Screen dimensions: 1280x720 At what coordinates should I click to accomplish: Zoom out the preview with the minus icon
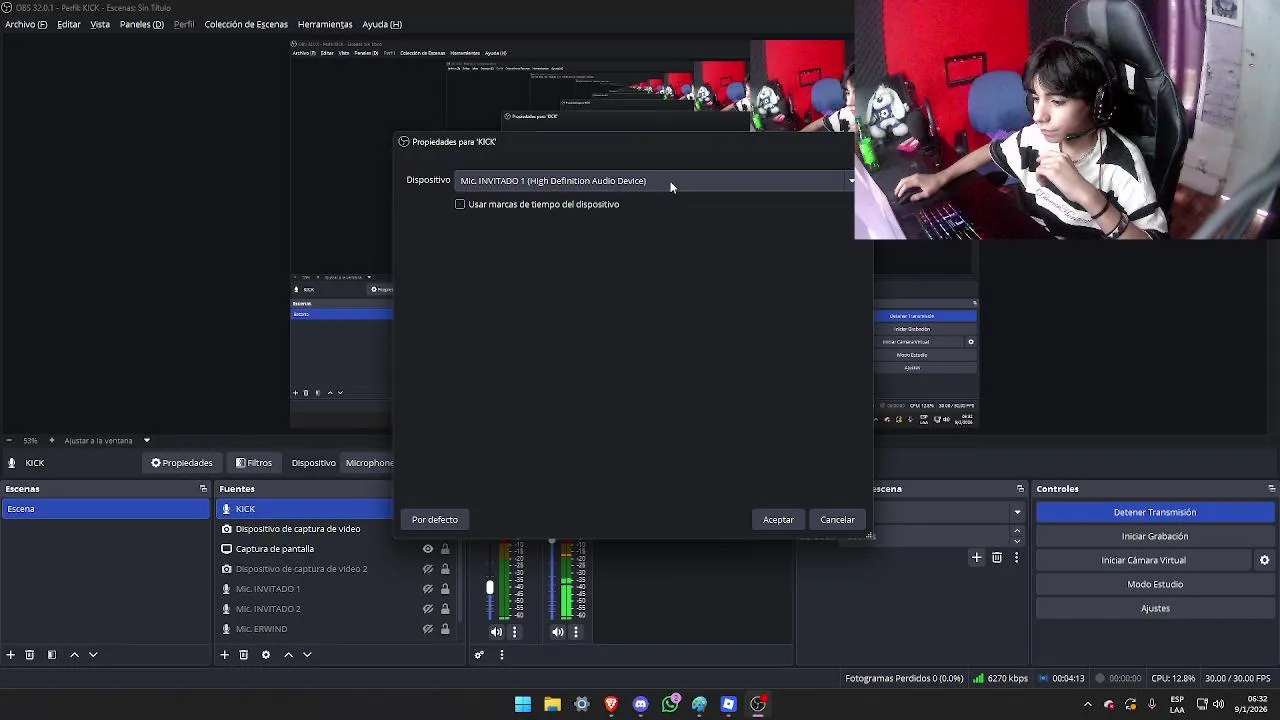pos(9,440)
